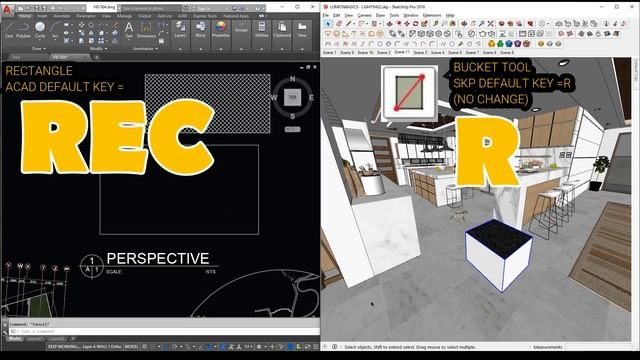The width and height of the screenshot is (640, 360).
Task: Toggle grid display next to MODEL button
Action: tap(144, 347)
